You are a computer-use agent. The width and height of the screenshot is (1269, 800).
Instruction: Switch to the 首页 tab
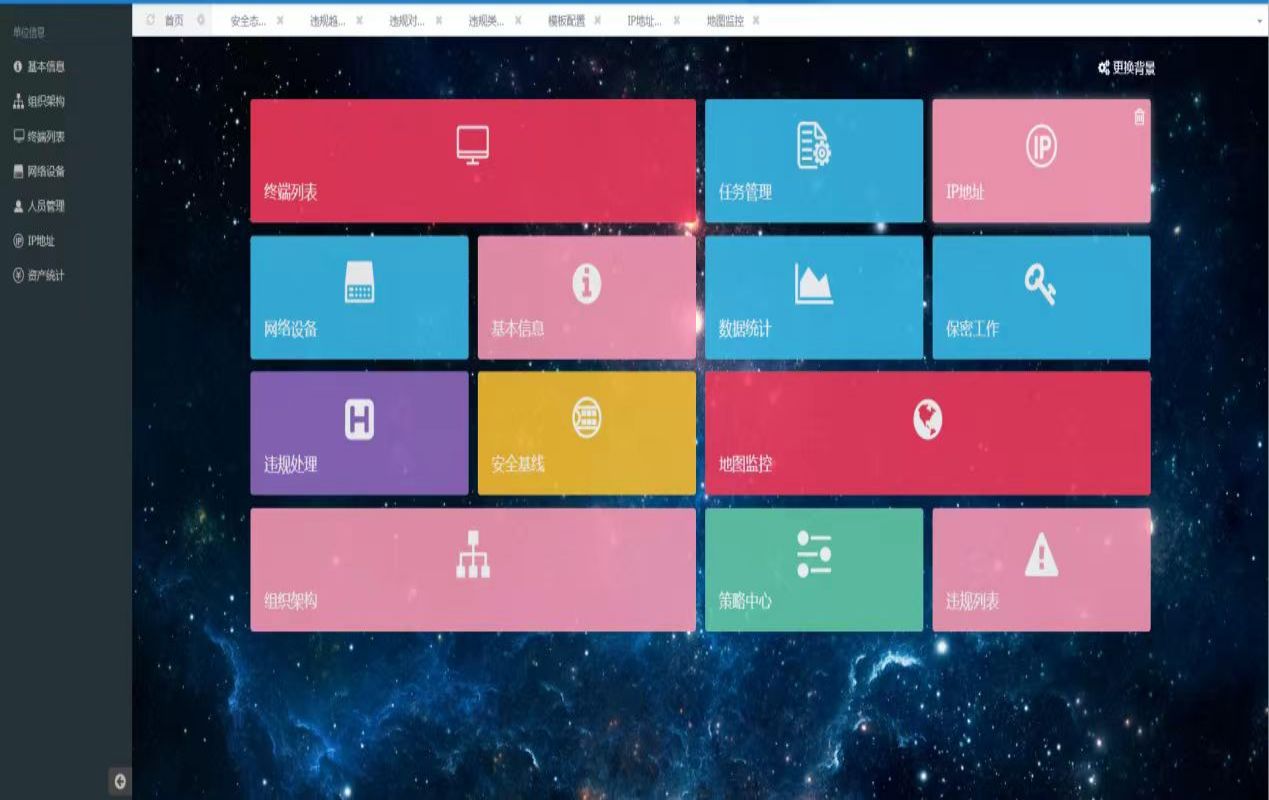174,20
